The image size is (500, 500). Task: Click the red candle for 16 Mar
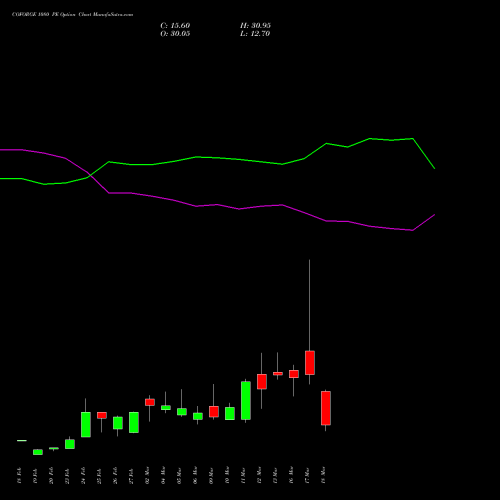294,374
